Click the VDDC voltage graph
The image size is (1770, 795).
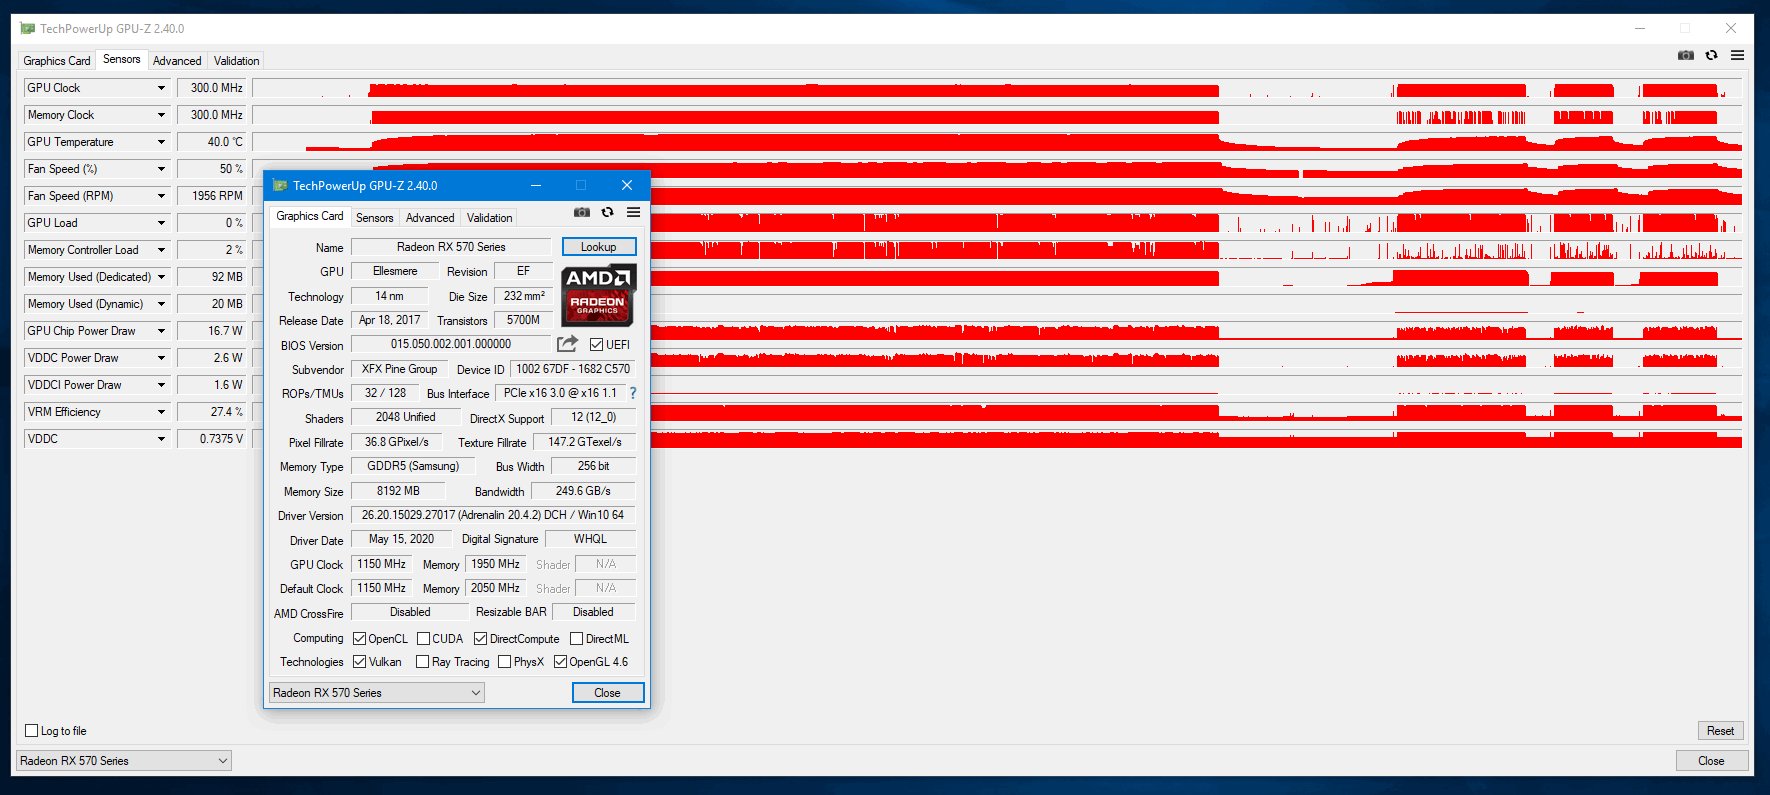[x=1197, y=439]
